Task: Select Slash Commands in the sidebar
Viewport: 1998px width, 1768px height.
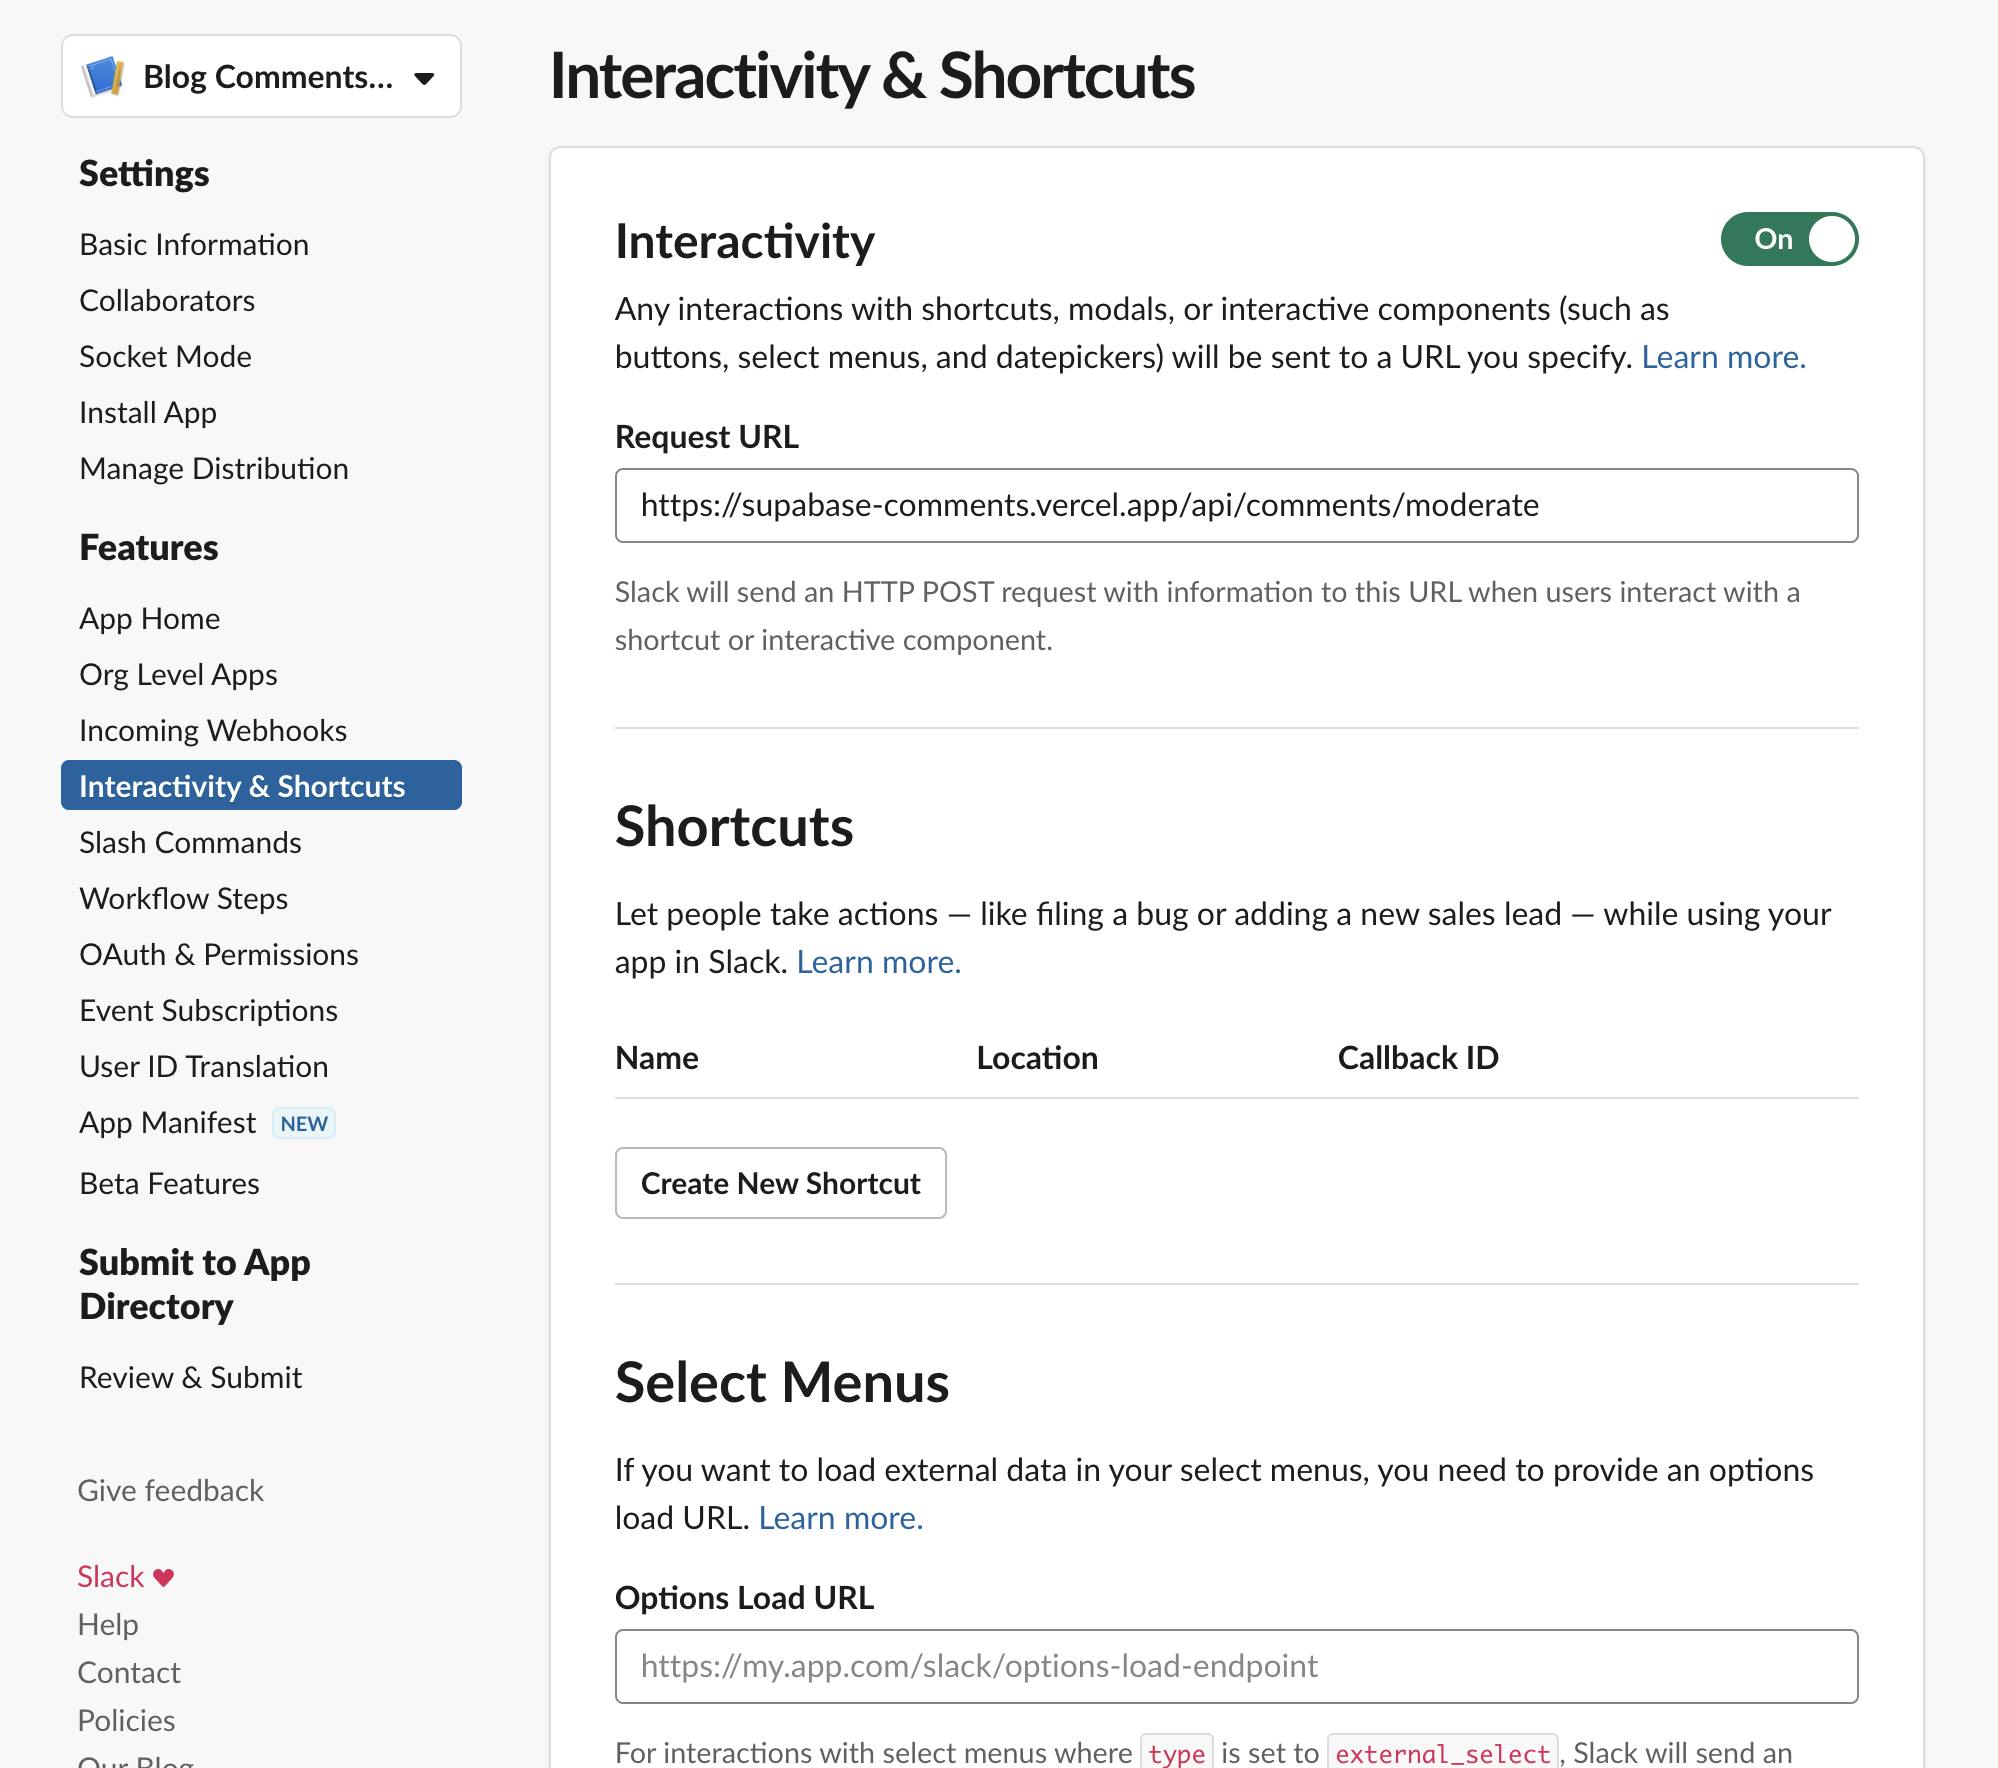Action: (x=190, y=842)
